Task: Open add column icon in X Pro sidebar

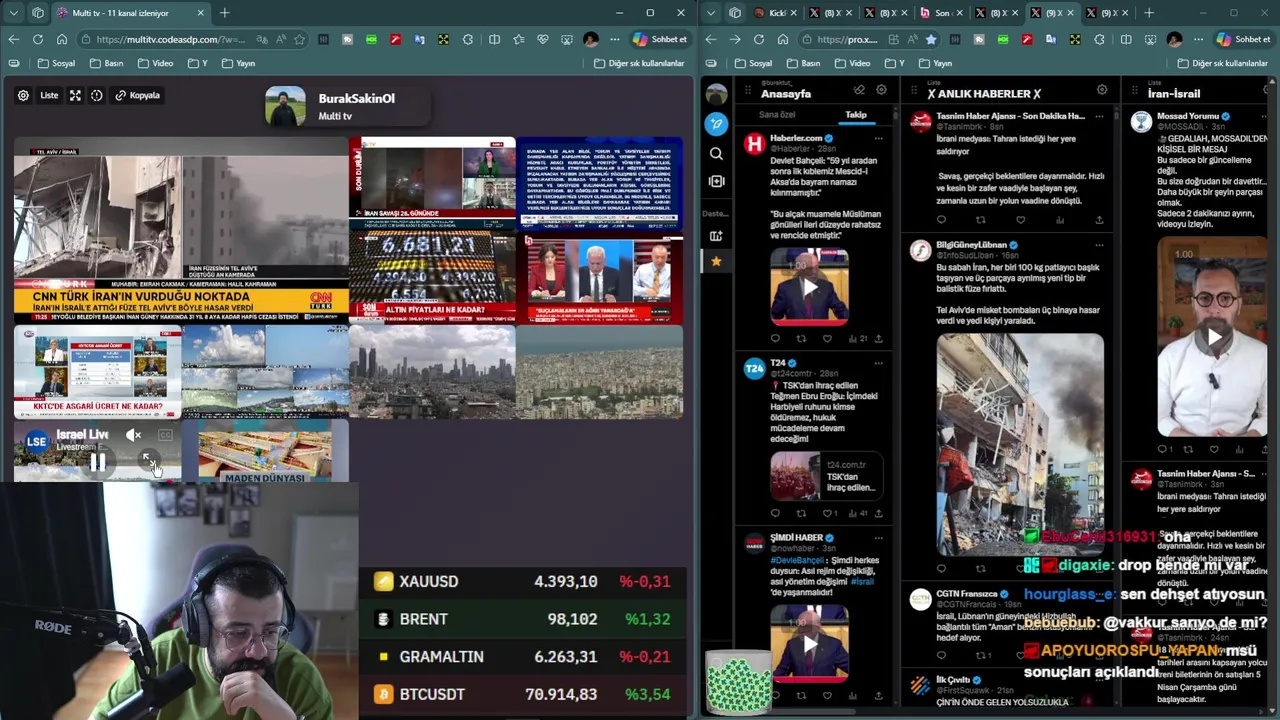Action: (x=716, y=181)
